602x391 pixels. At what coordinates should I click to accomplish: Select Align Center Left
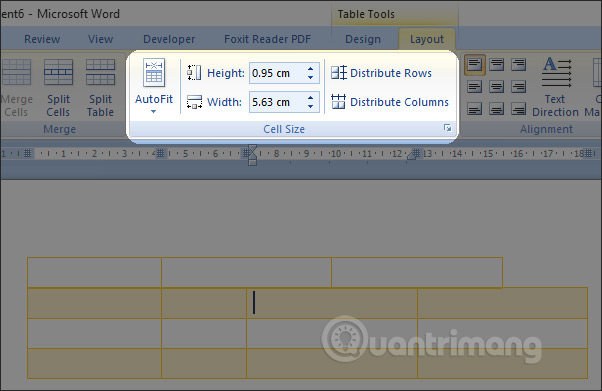[x=475, y=87]
